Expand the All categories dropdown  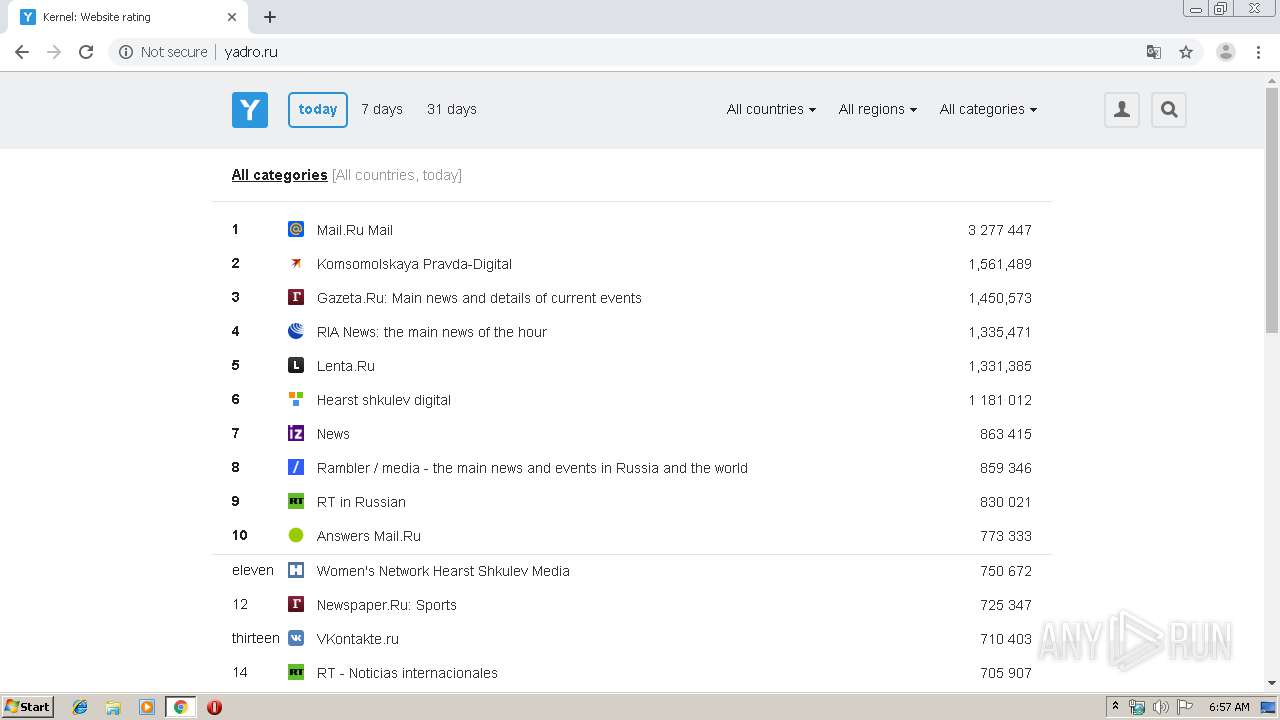point(988,109)
